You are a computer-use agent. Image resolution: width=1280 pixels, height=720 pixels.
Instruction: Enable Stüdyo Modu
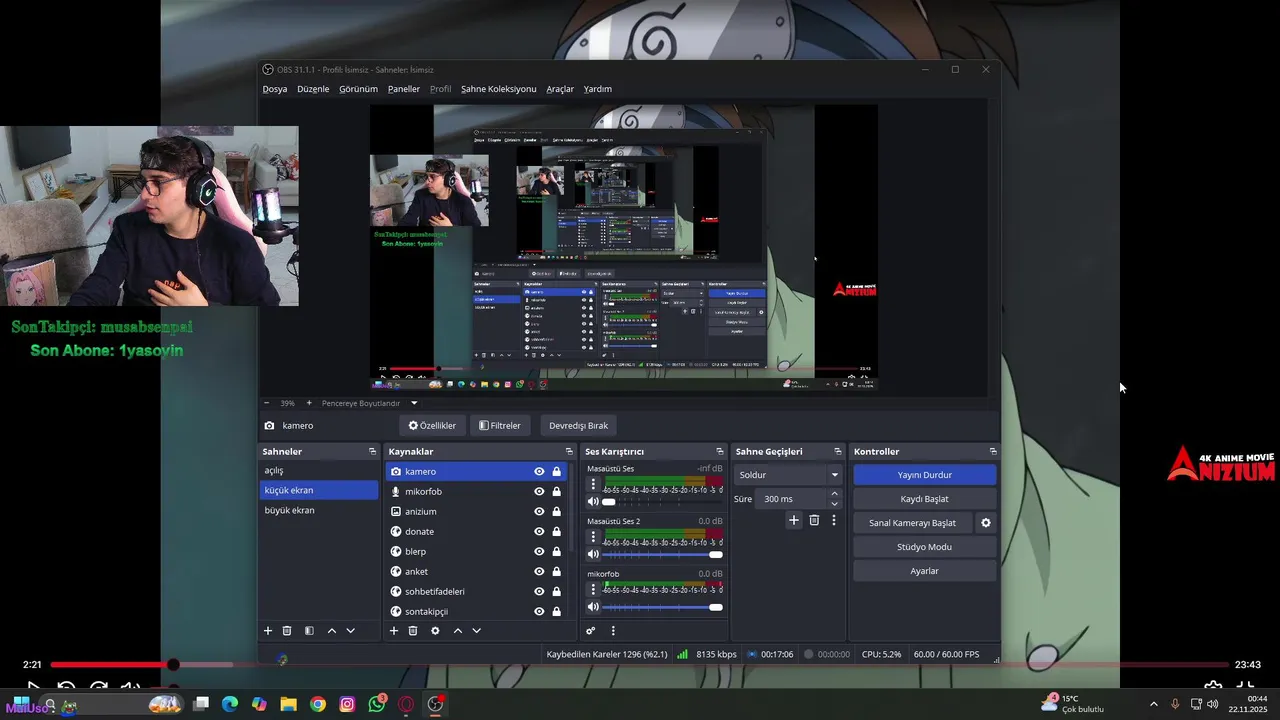[x=924, y=547]
